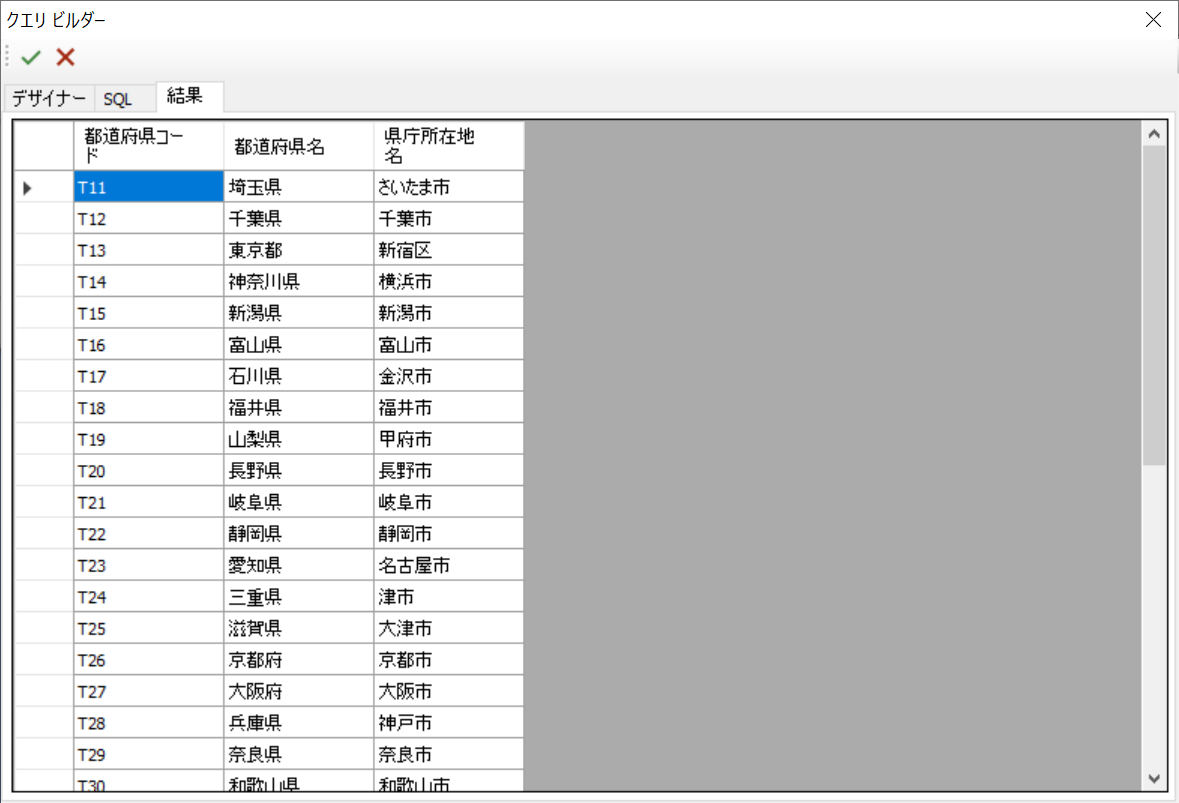
Task: Click the scrollbar up arrow
Action: pyautogui.click(x=1154, y=133)
